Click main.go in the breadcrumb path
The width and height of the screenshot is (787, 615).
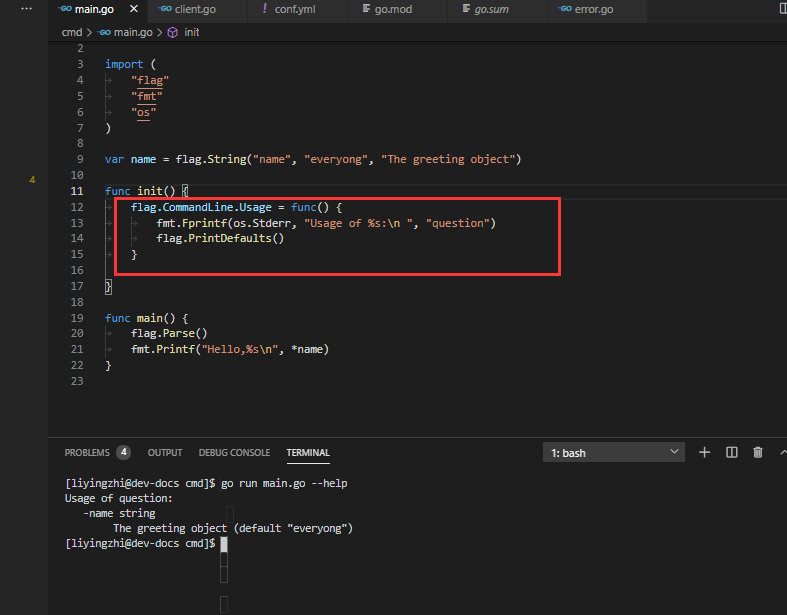tap(133, 32)
